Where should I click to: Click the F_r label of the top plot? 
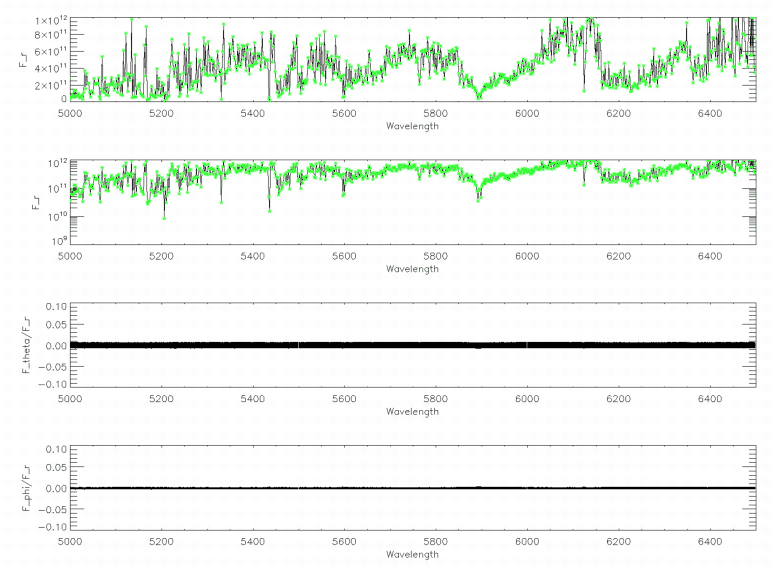pos(23,60)
